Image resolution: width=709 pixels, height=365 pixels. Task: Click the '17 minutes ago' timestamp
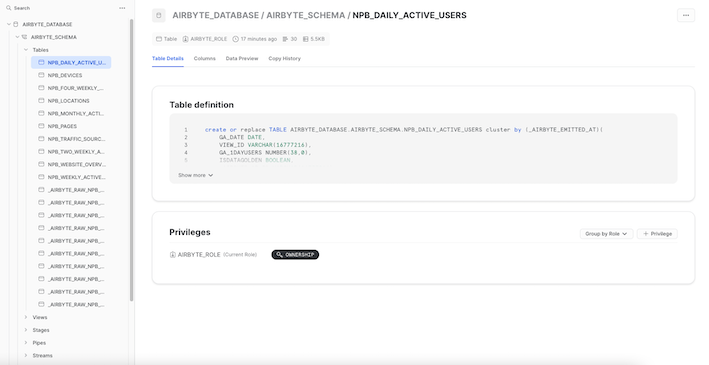coord(259,39)
